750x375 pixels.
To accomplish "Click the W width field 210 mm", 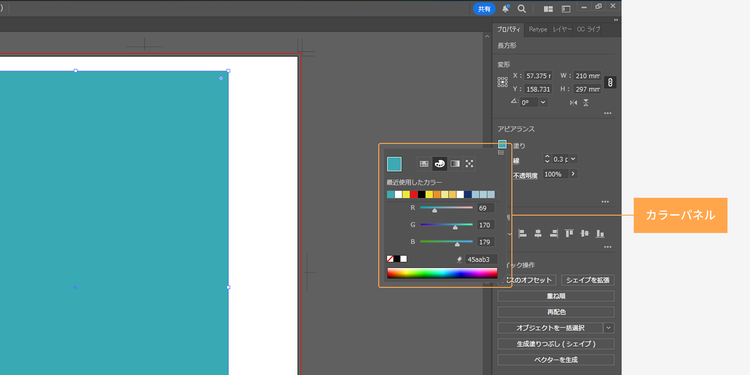I will [587, 76].
